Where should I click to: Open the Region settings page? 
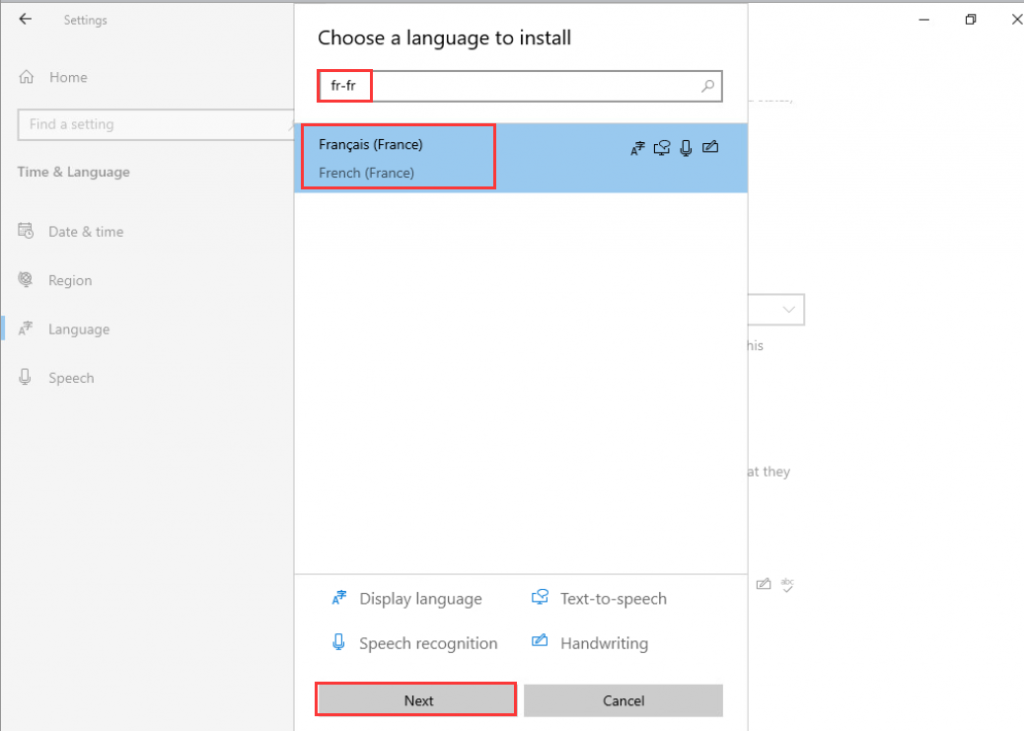(69, 281)
